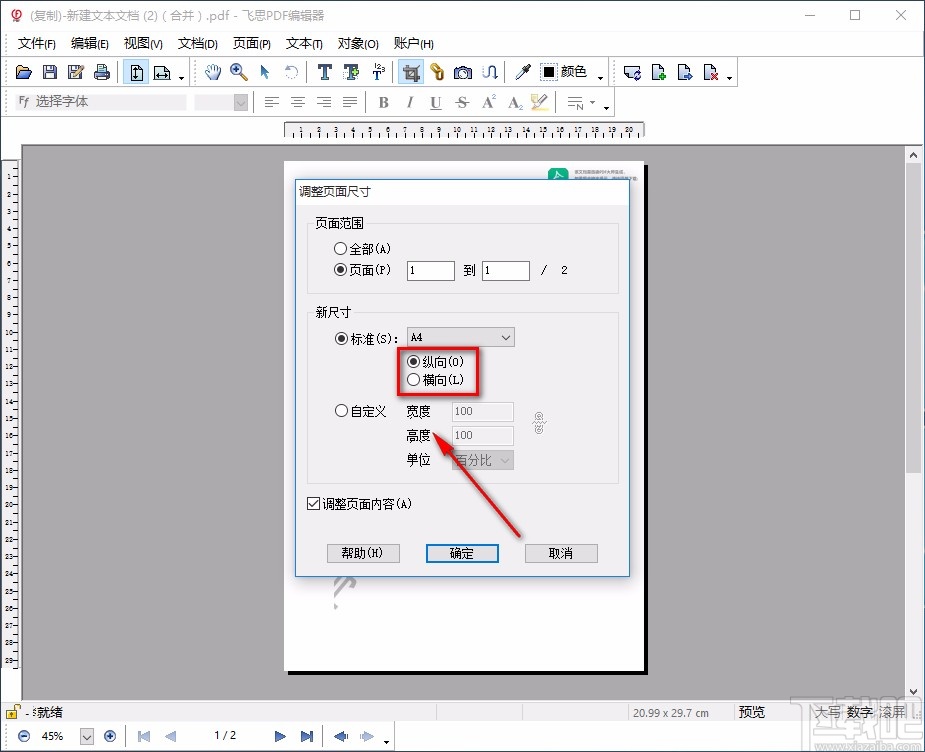
Task: Uncheck 调整页面内容(A) checkbox
Action: tap(313, 503)
